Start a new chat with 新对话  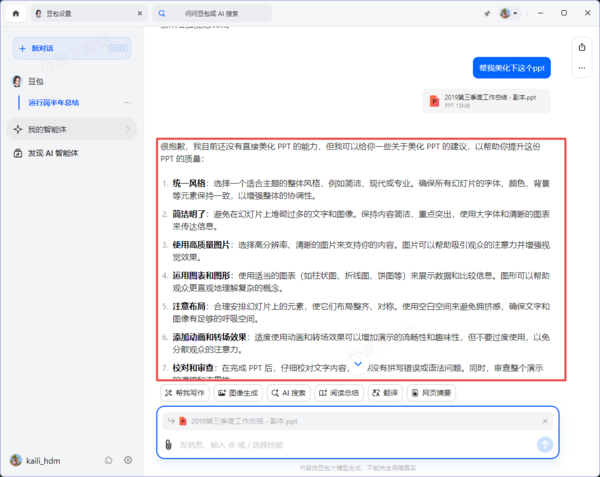(x=72, y=48)
